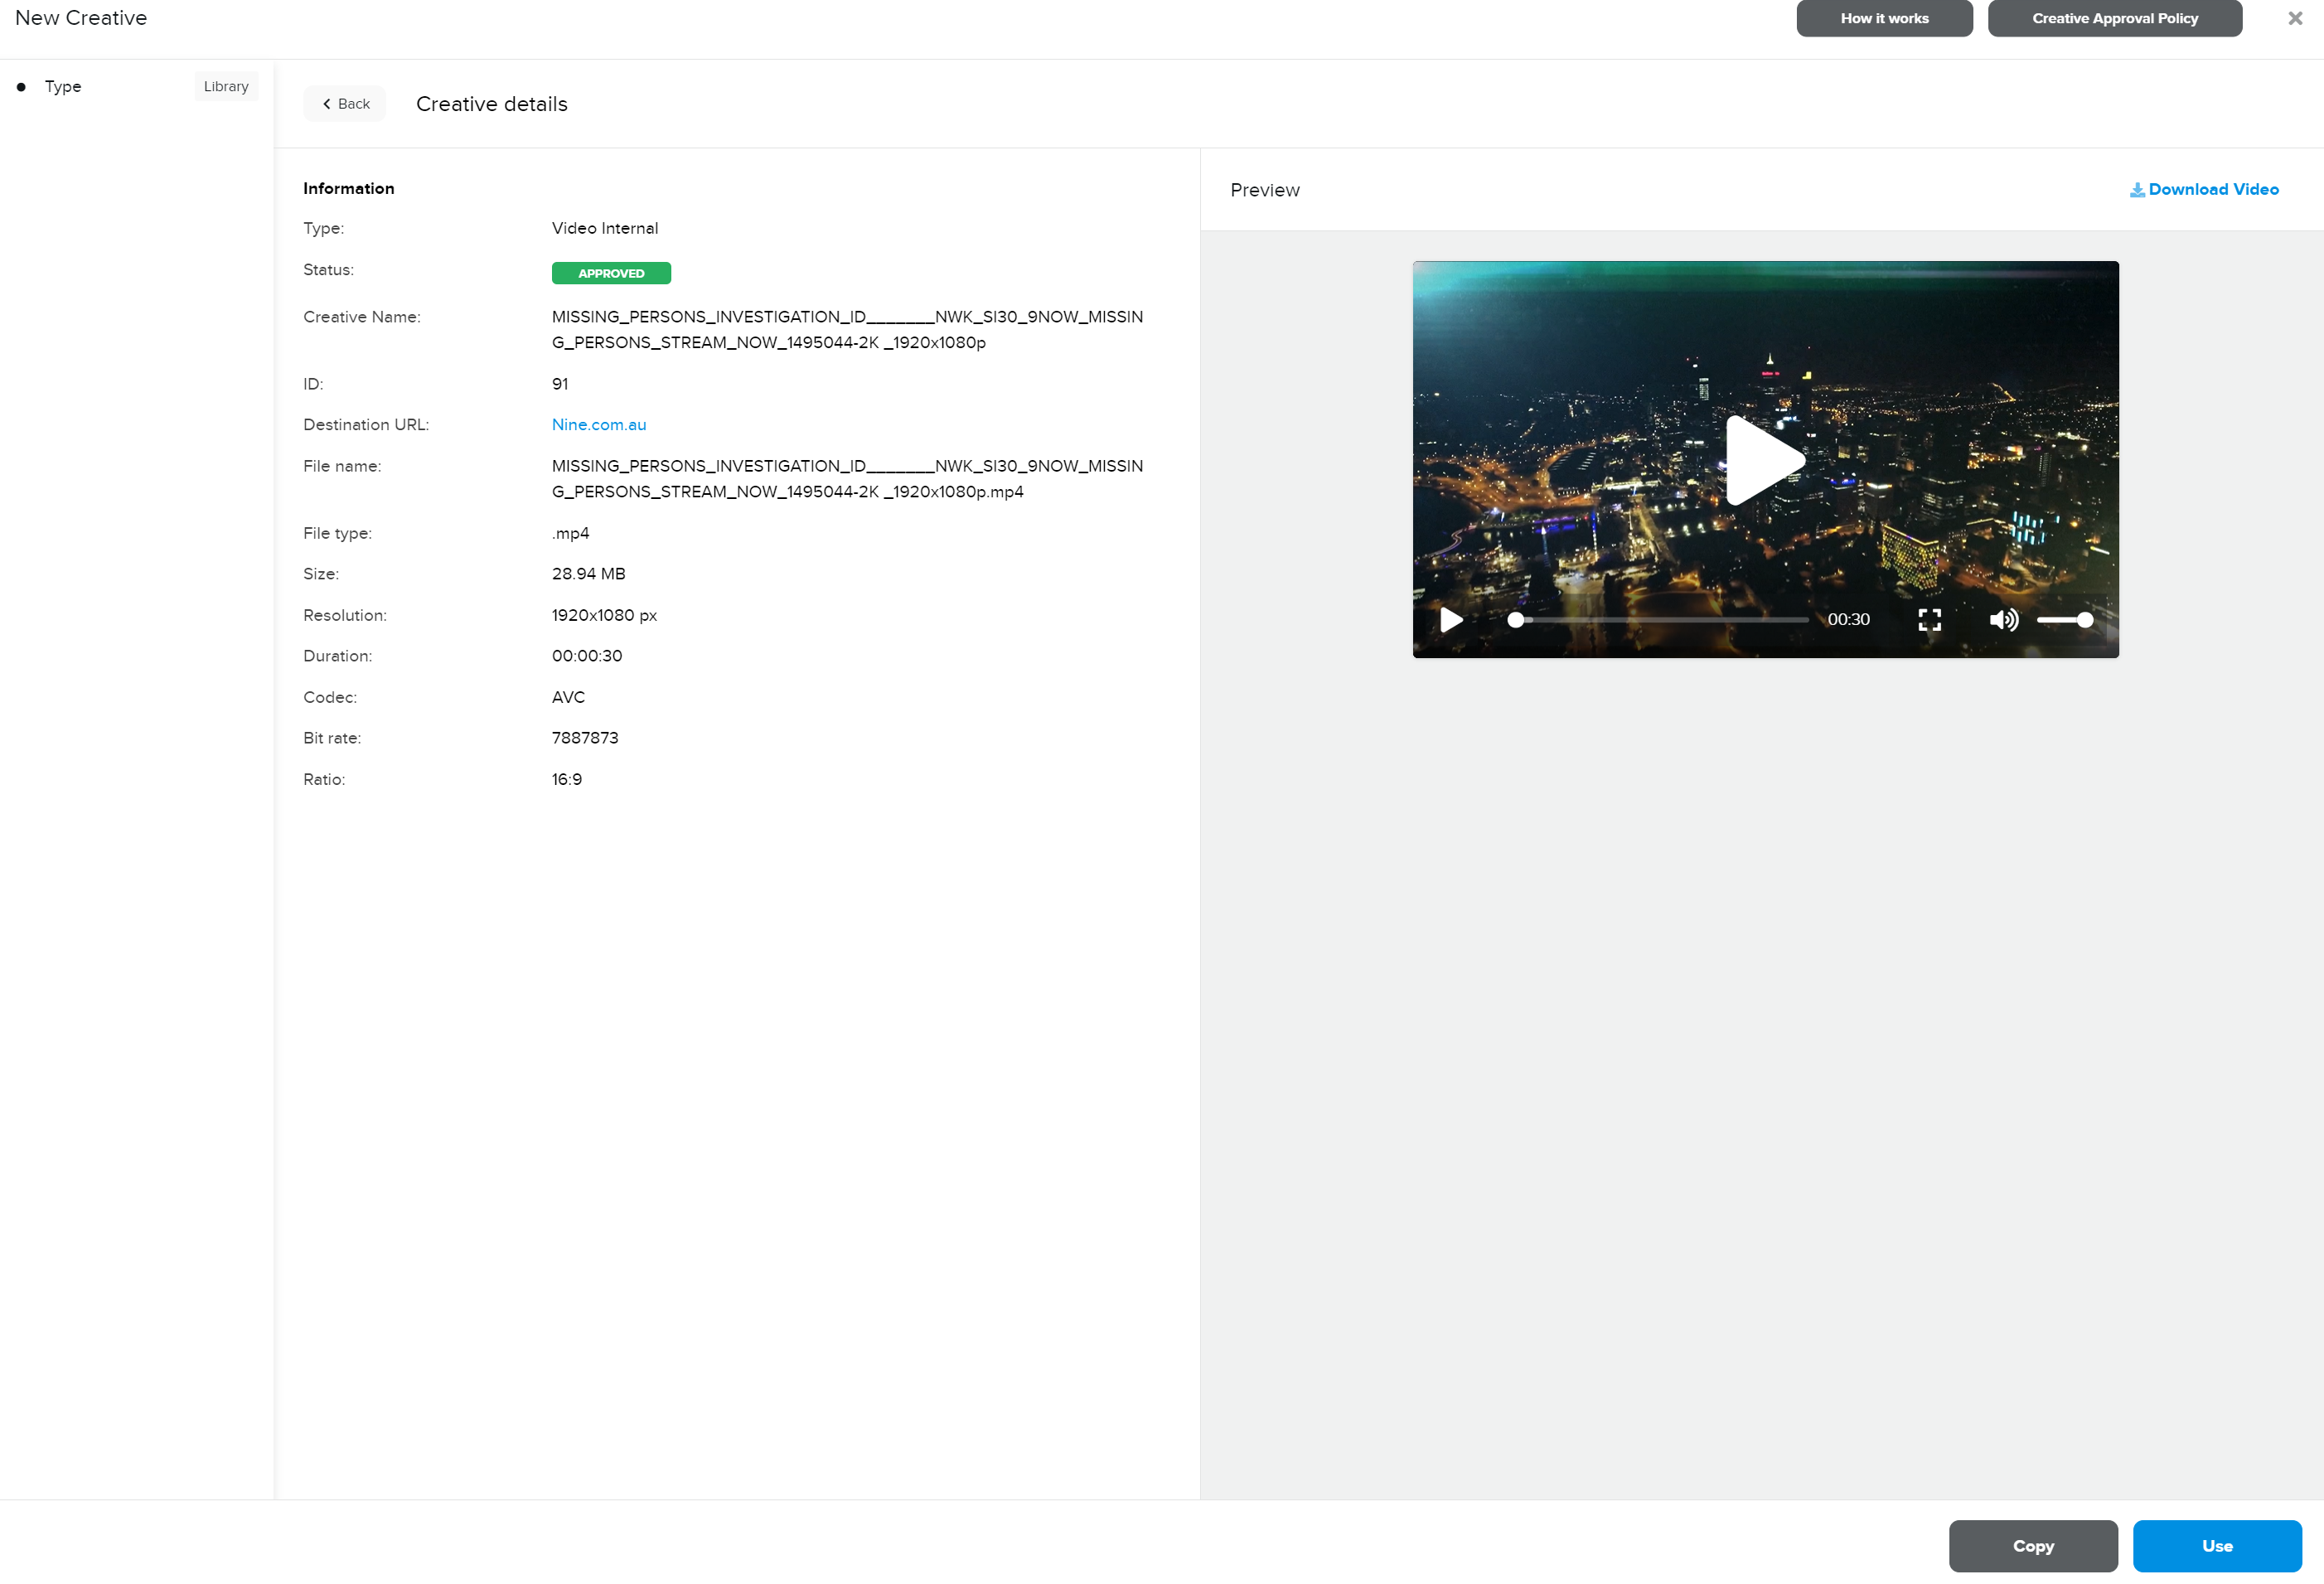Use this creative
Image resolution: width=2324 pixels, height=1584 pixels.
(2216, 1546)
